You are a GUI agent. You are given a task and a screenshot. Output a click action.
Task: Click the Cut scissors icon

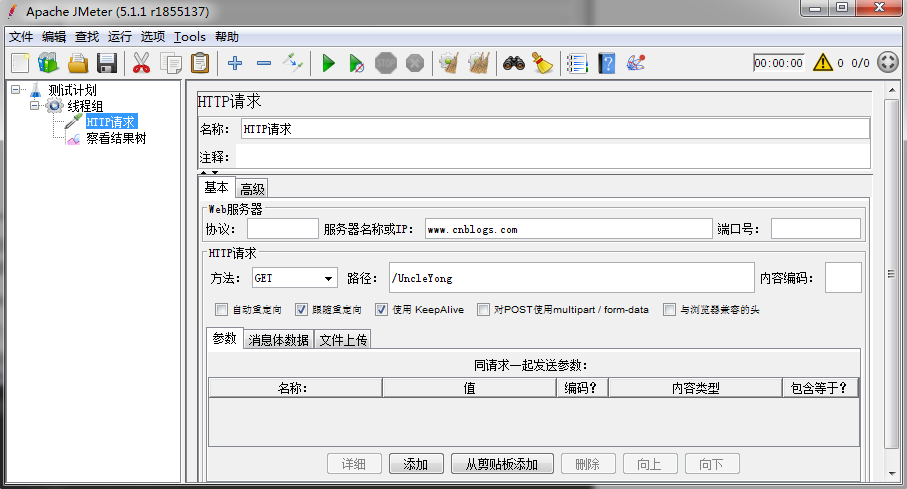tap(141, 63)
